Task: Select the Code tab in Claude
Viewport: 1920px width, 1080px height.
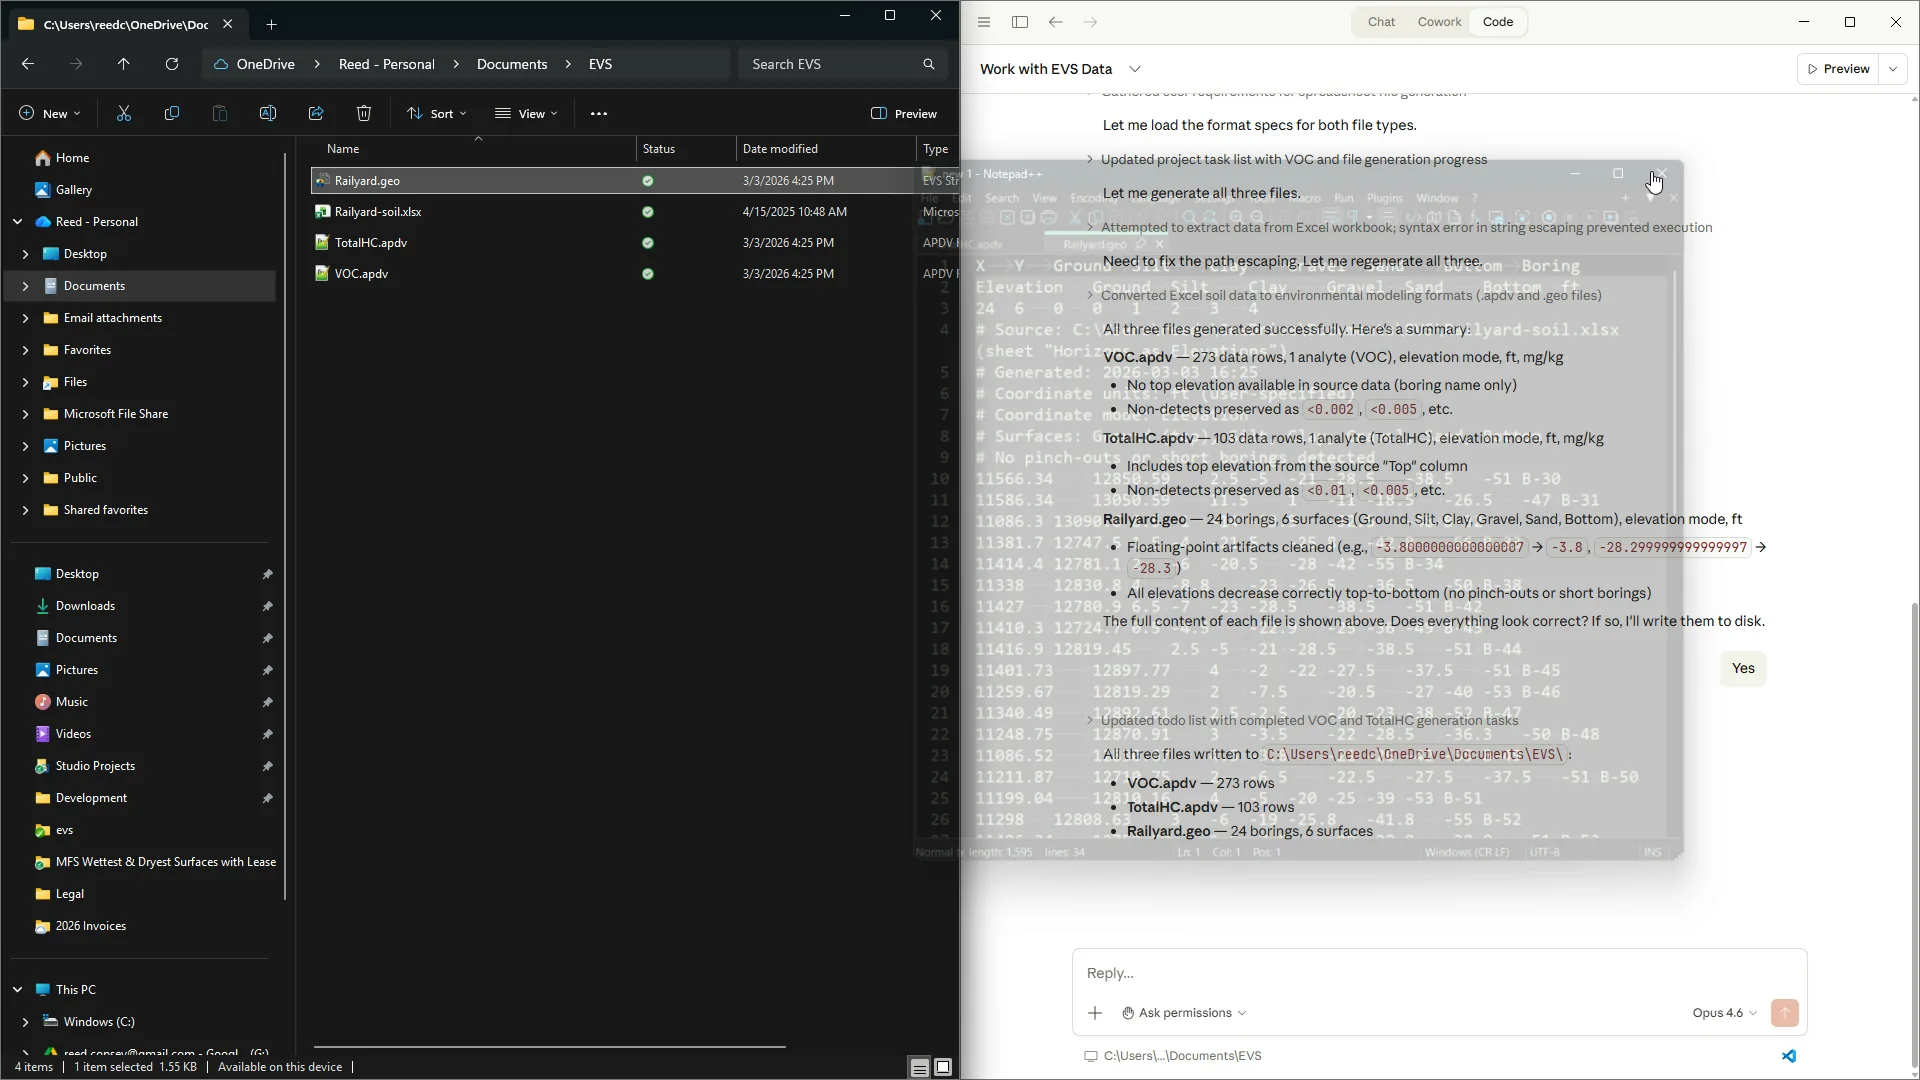Action: pos(1498,22)
